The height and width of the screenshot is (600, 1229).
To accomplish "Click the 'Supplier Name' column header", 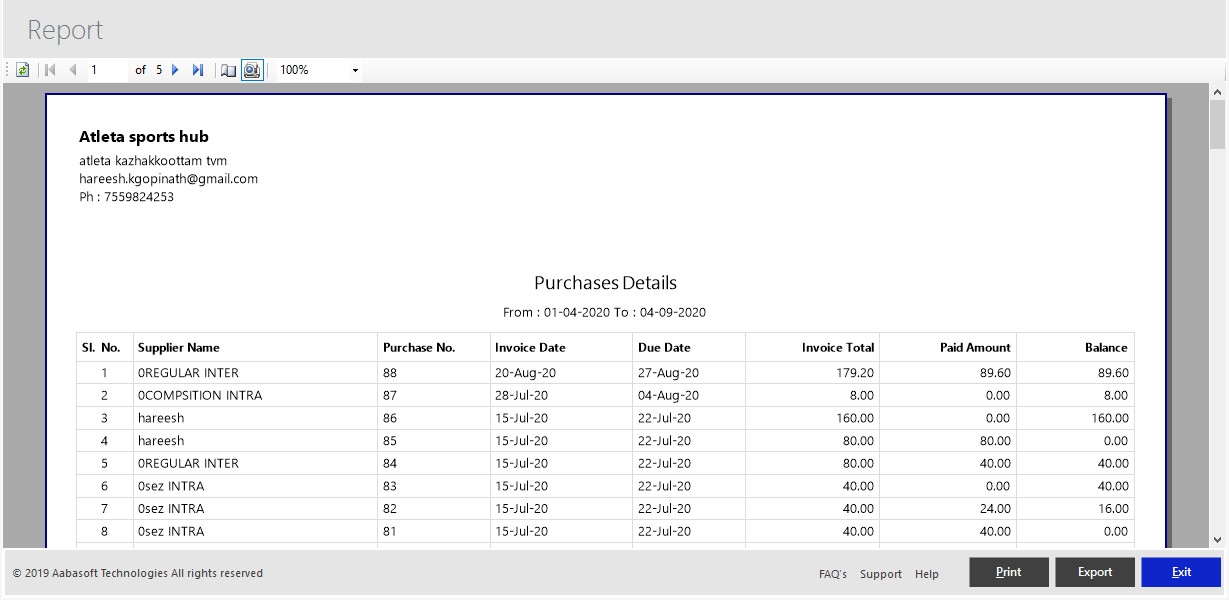I will (179, 348).
